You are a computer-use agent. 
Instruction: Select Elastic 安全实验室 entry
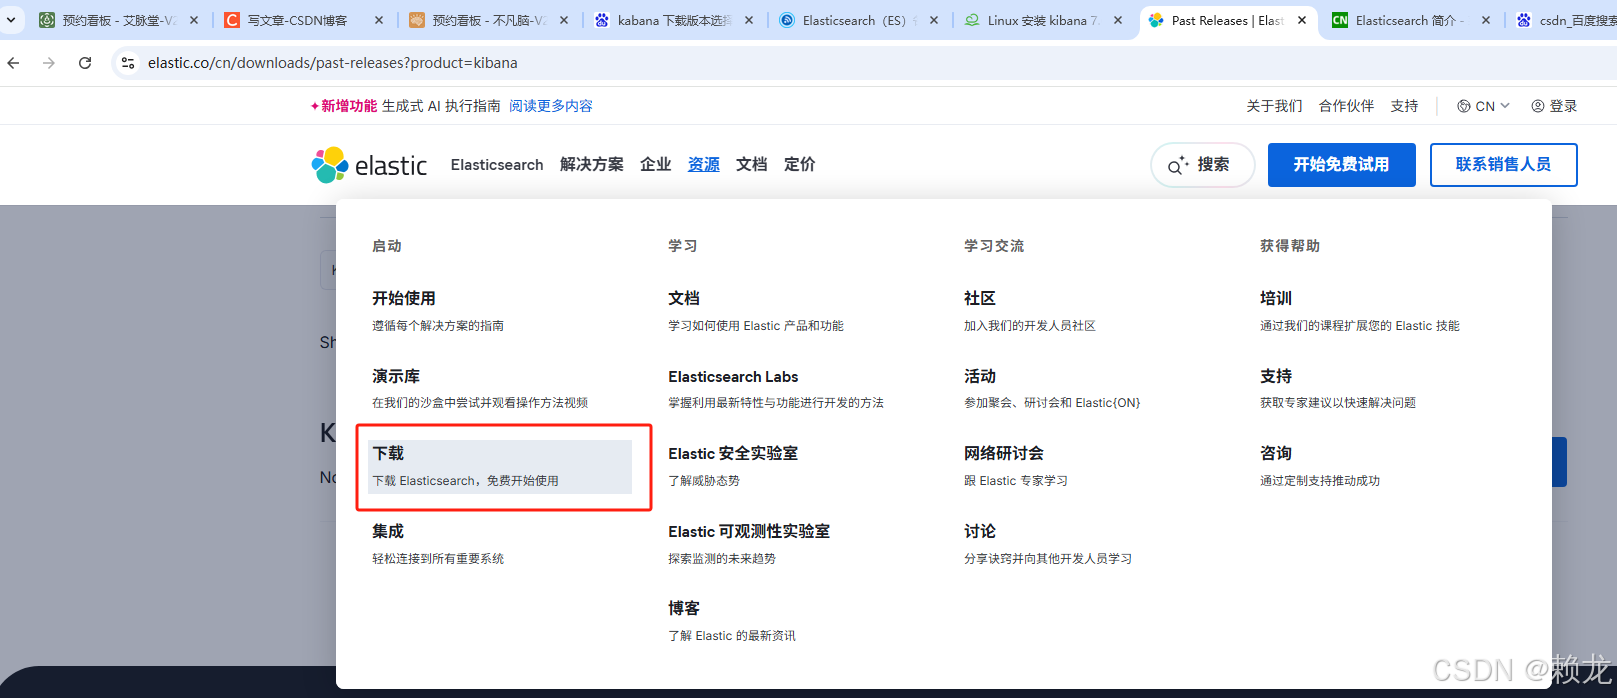pos(733,453)
